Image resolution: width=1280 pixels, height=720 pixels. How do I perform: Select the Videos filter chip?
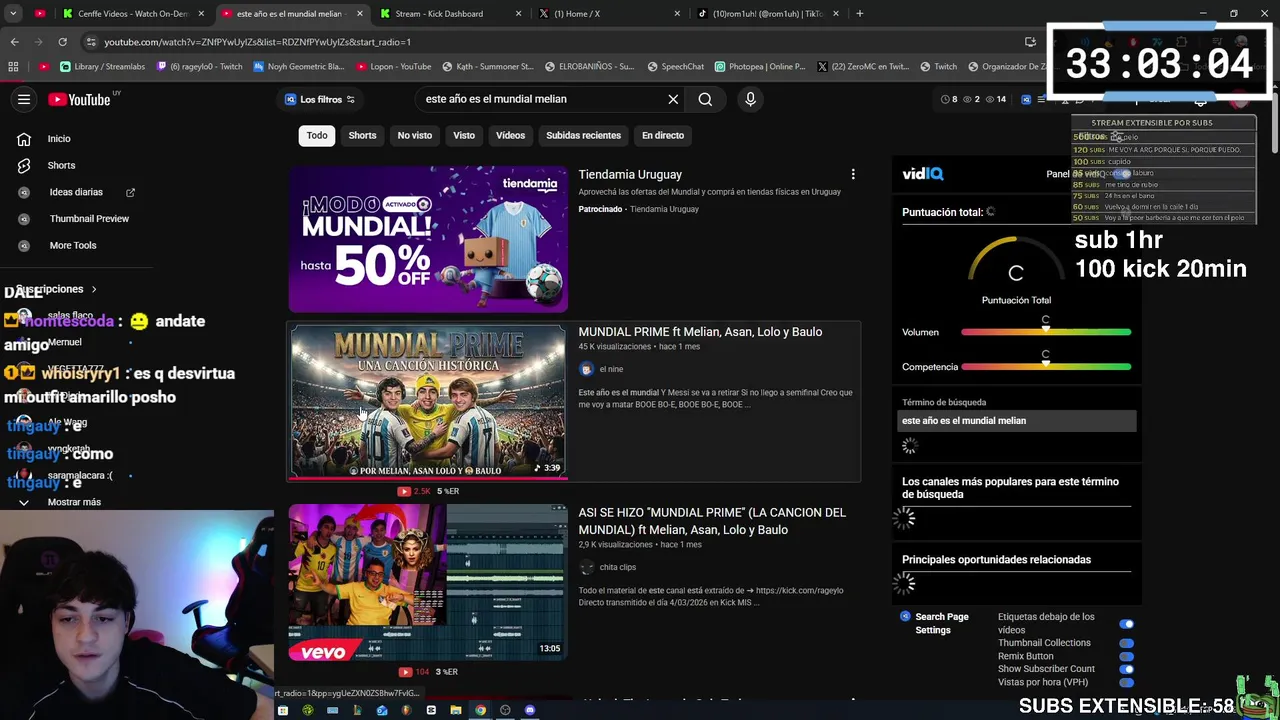[510, 135]
